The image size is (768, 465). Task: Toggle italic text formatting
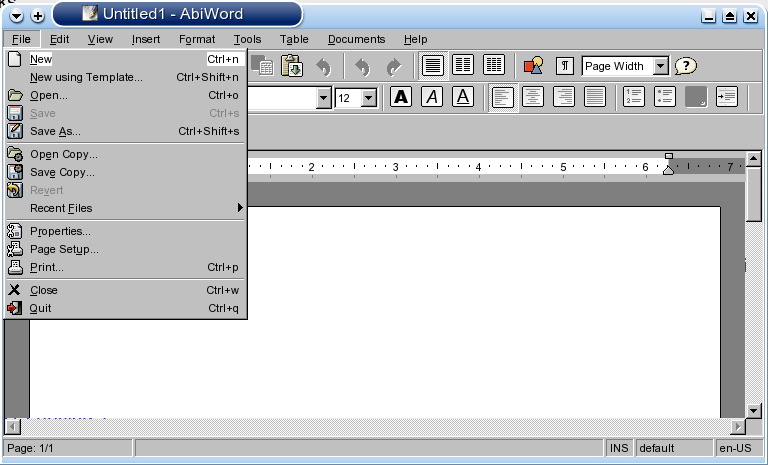pyautogui.click(x=432, y=97)
